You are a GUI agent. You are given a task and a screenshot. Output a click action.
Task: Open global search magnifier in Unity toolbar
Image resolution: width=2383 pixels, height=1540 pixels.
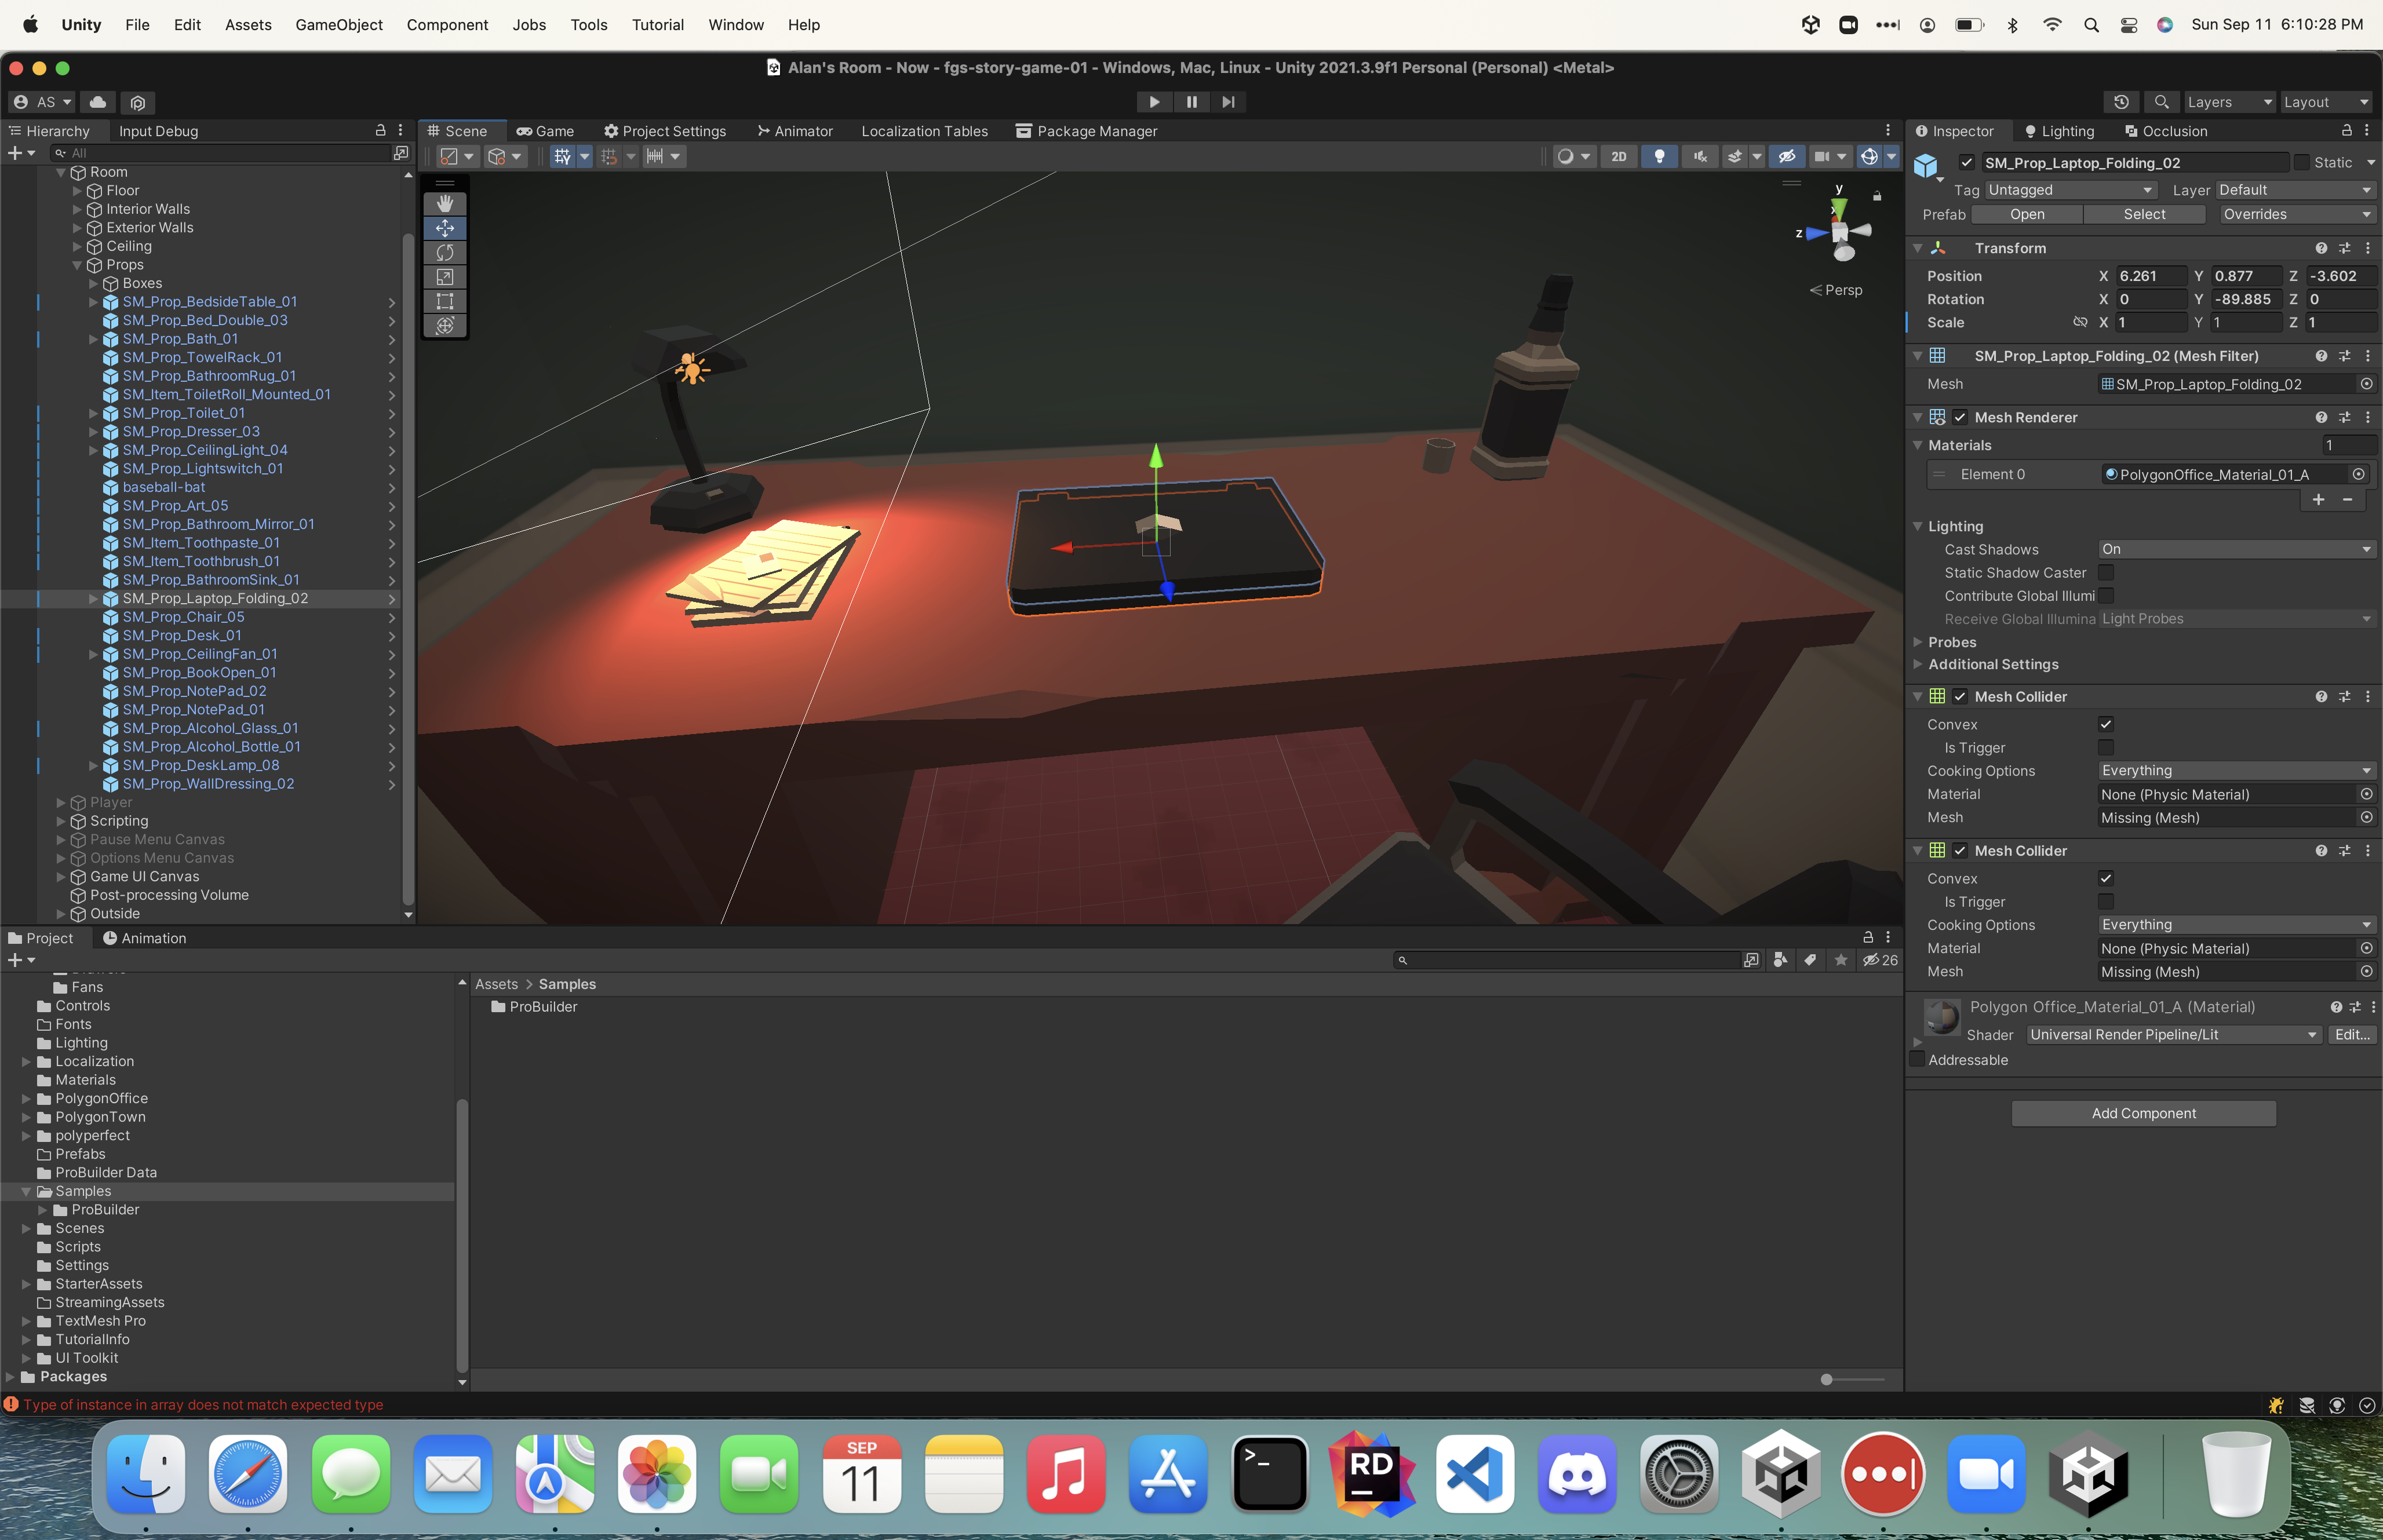2161,102
